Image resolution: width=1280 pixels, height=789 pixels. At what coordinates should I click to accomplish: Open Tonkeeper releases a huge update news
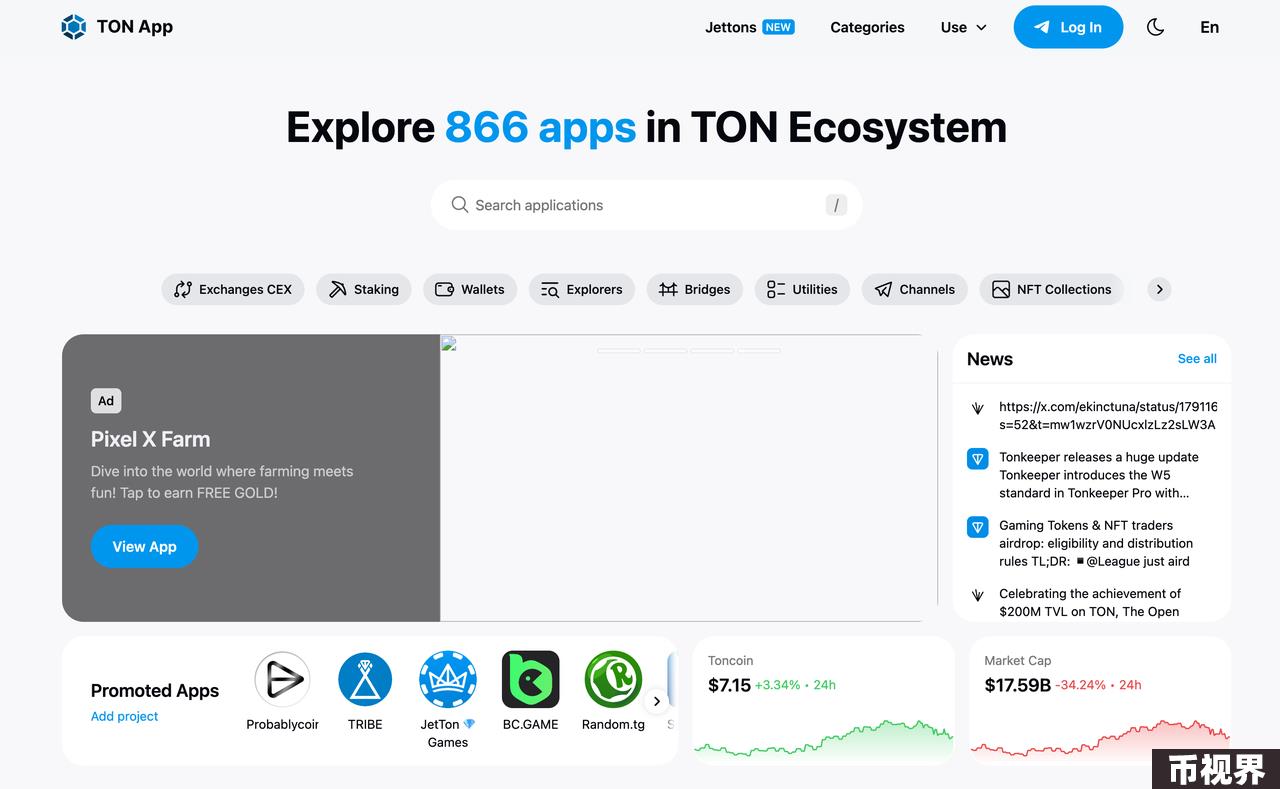click(x=1098, y=475)
